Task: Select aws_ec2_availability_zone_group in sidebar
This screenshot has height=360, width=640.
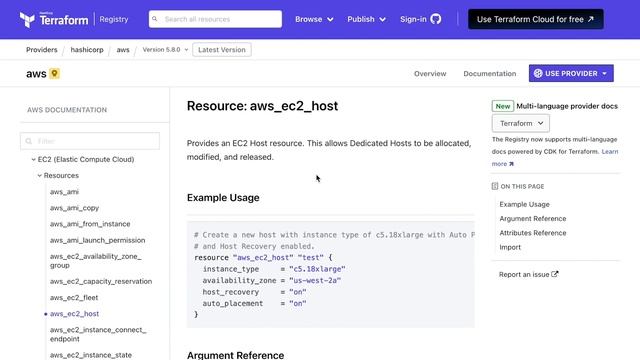Action: pyautogui.click(x=96, y=261)
